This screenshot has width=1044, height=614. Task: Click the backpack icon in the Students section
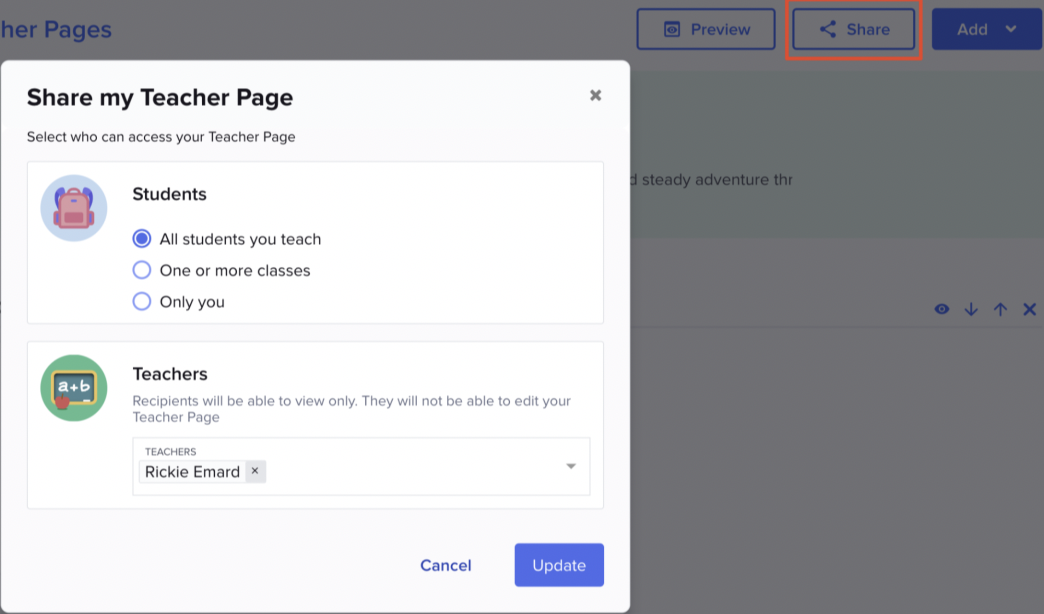point(73,207)
